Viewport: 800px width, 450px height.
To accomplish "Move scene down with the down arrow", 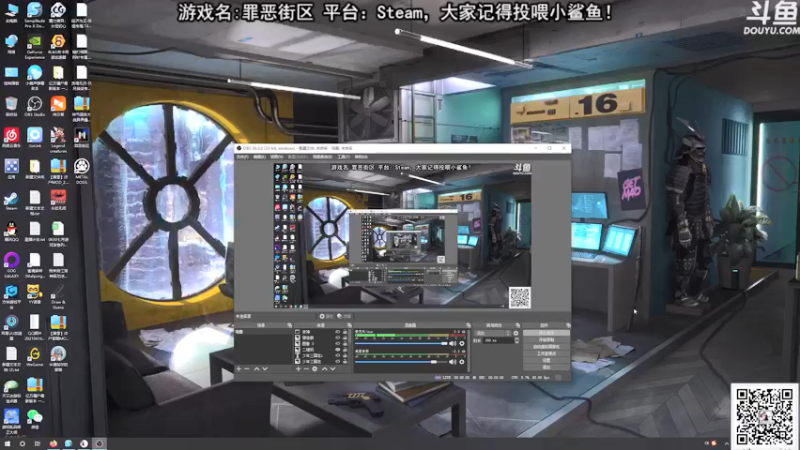I will [265, 368].
